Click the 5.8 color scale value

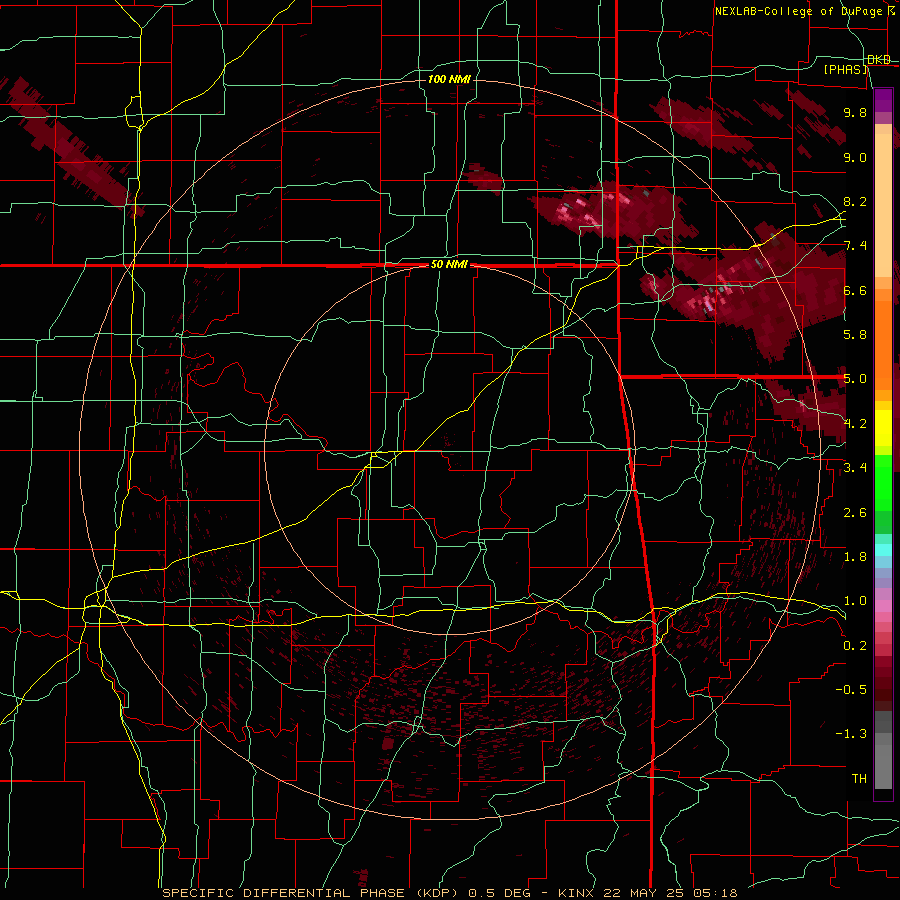pos(855,335)
